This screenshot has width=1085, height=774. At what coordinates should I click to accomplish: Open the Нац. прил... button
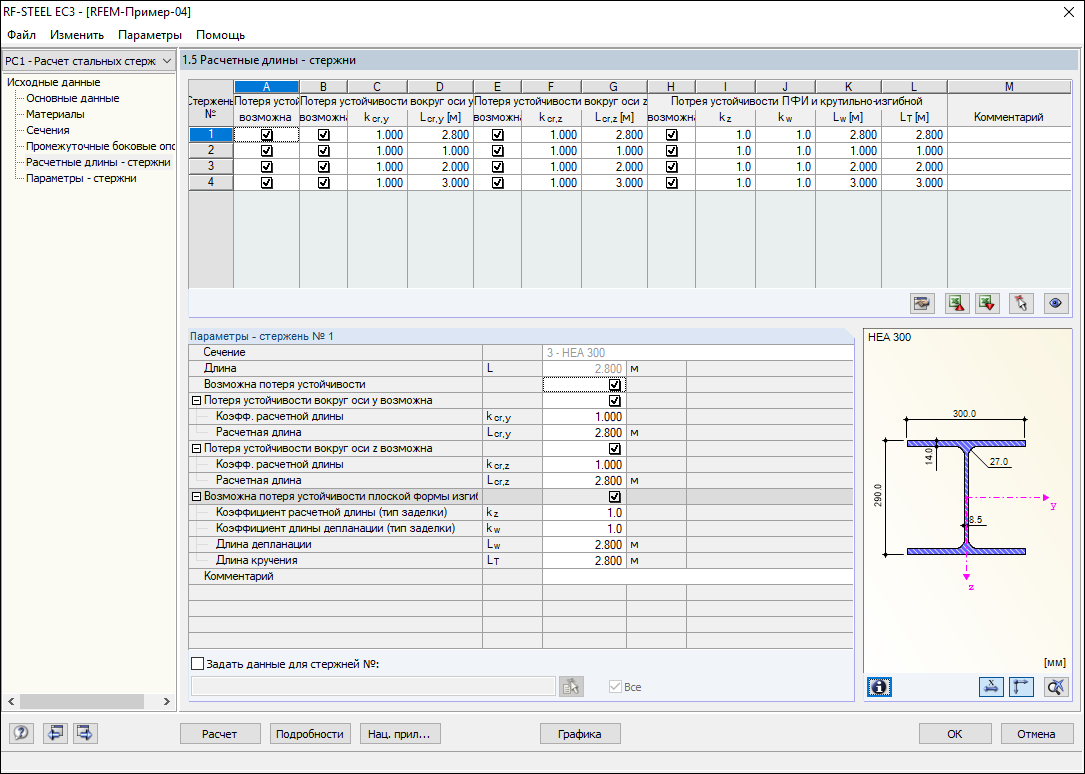[400, 734]
